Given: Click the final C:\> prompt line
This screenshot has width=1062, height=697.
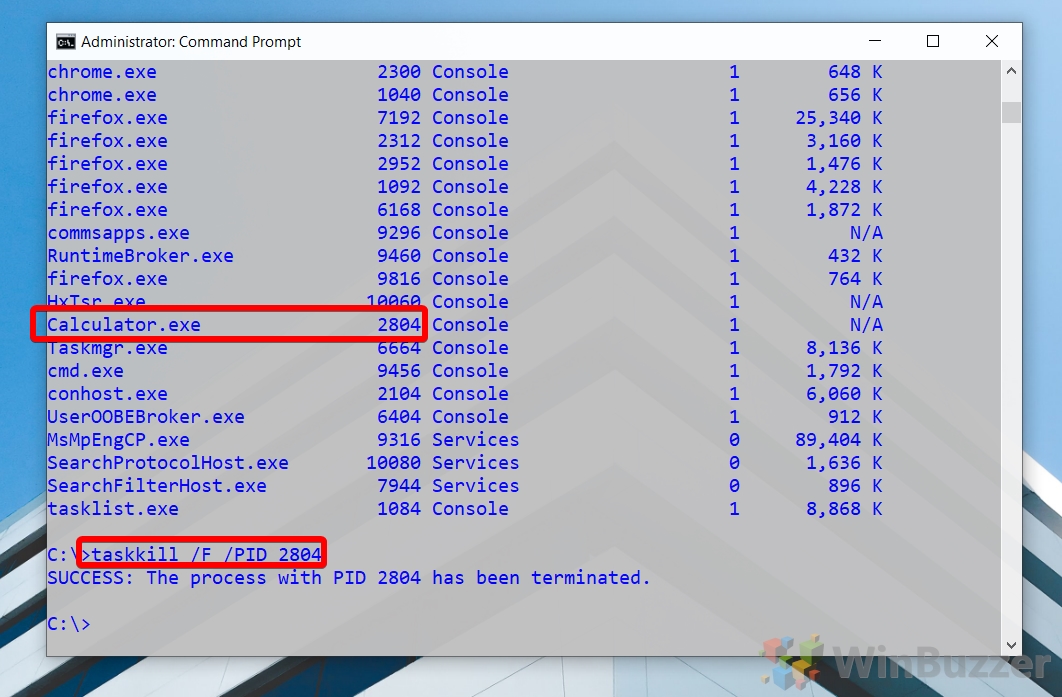Looking at the screenshot, I should [68, 624].
